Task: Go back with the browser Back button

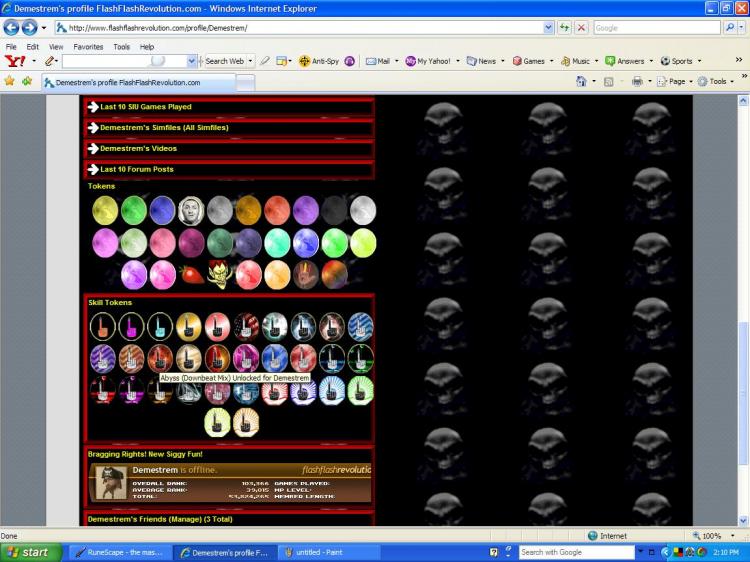Action: click(11, 28)
